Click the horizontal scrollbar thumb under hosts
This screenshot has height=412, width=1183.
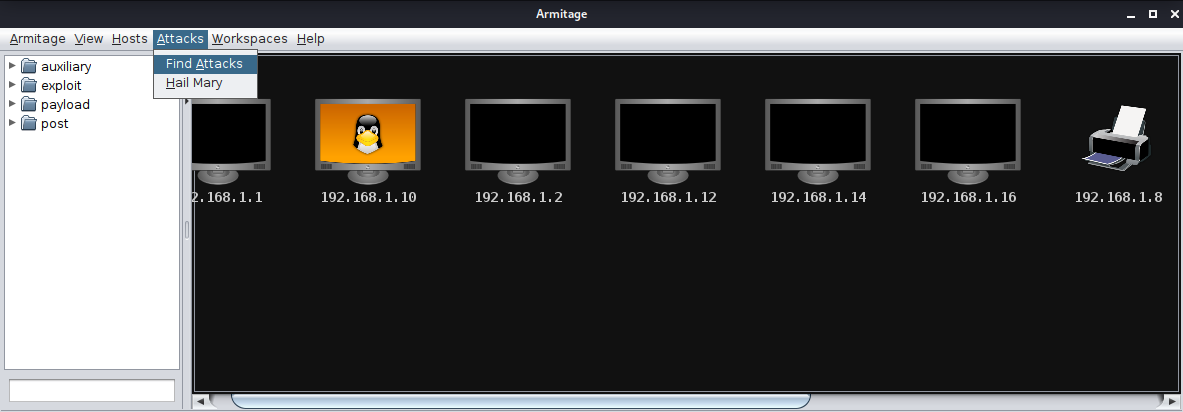click(521, 401)
